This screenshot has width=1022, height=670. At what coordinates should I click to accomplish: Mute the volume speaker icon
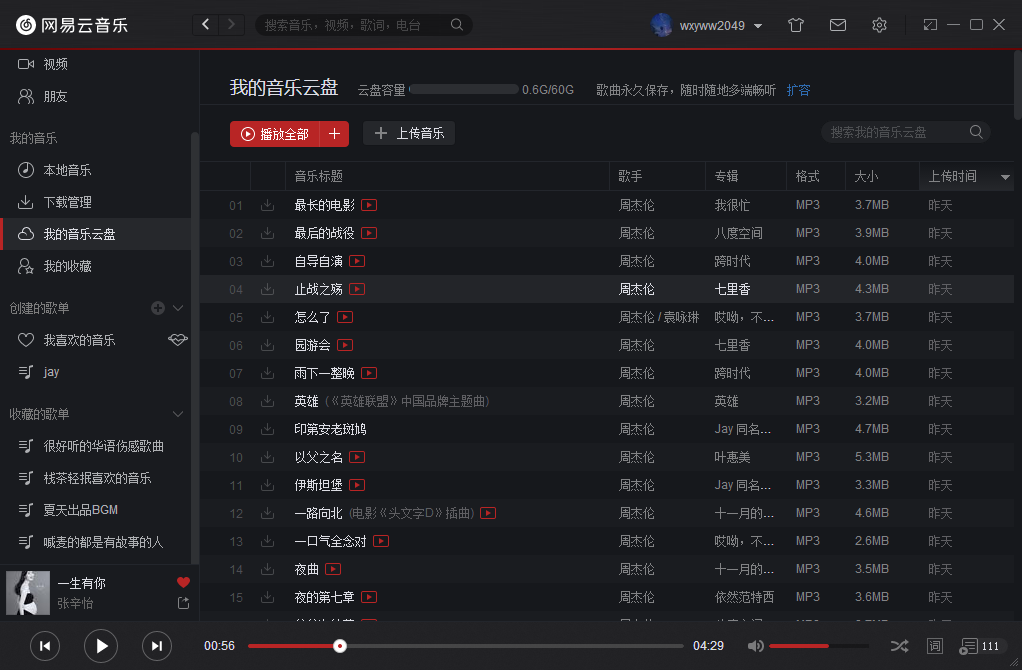point(755,646)
